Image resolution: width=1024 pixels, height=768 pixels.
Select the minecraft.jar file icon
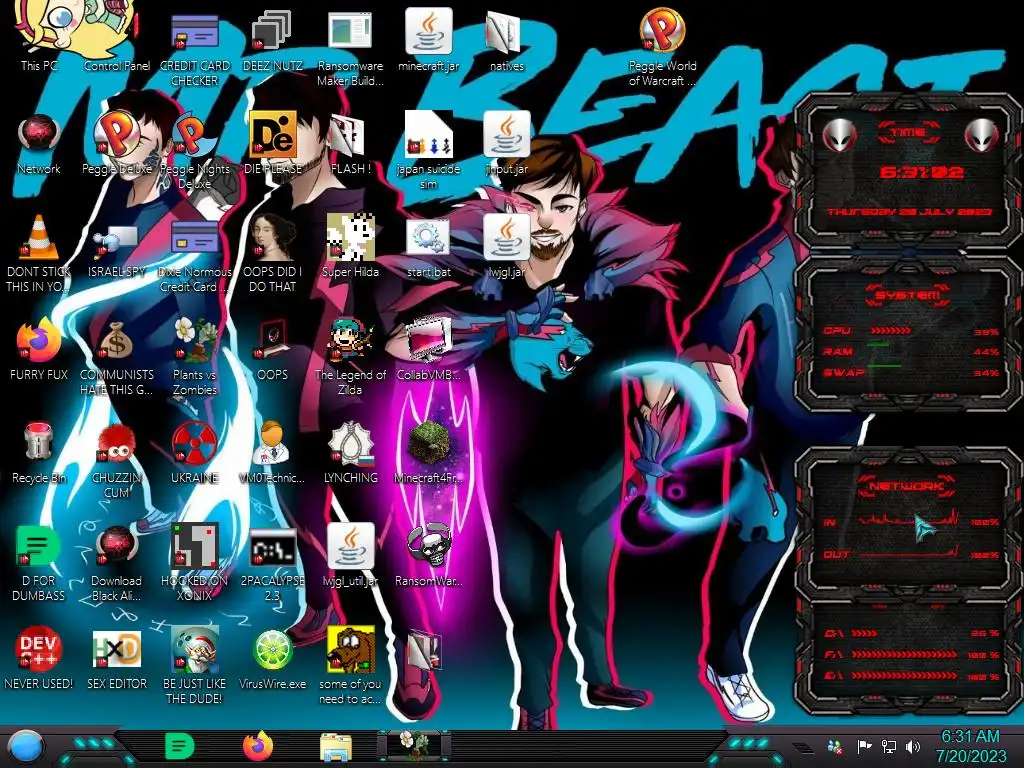coord(428,39)
